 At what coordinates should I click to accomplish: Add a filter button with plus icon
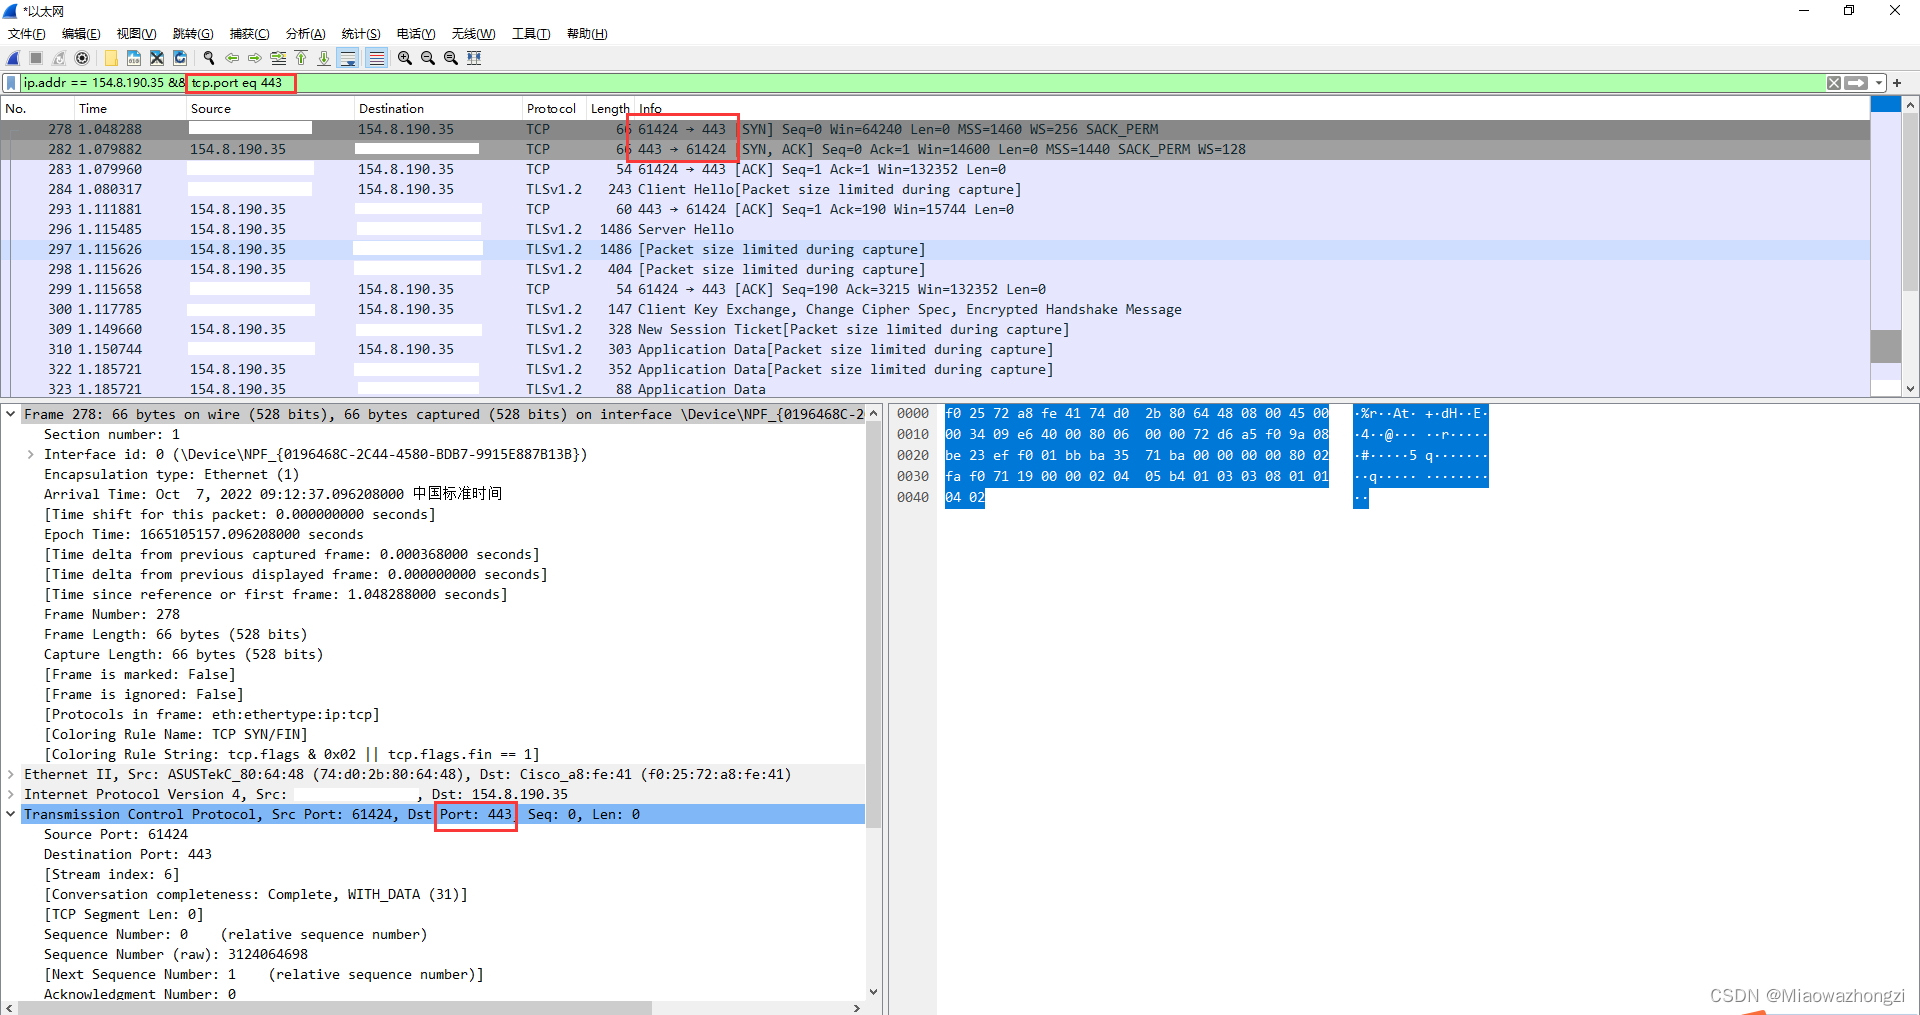1897,83
